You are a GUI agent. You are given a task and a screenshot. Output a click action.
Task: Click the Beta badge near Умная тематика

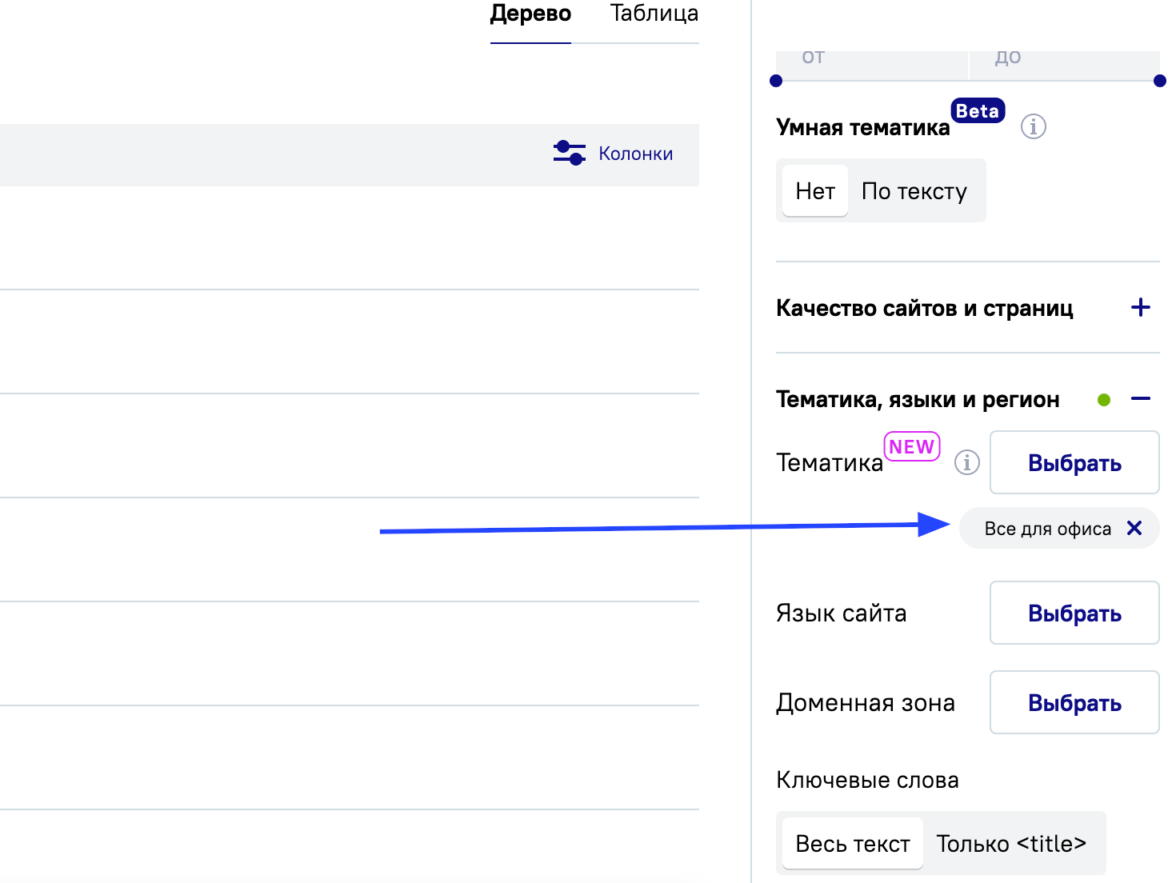click(x=977, y=111)
